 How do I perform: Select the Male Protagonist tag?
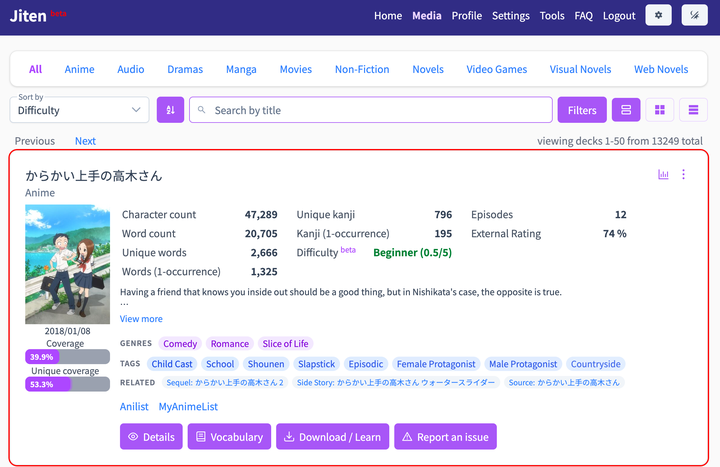coord(523,364)
